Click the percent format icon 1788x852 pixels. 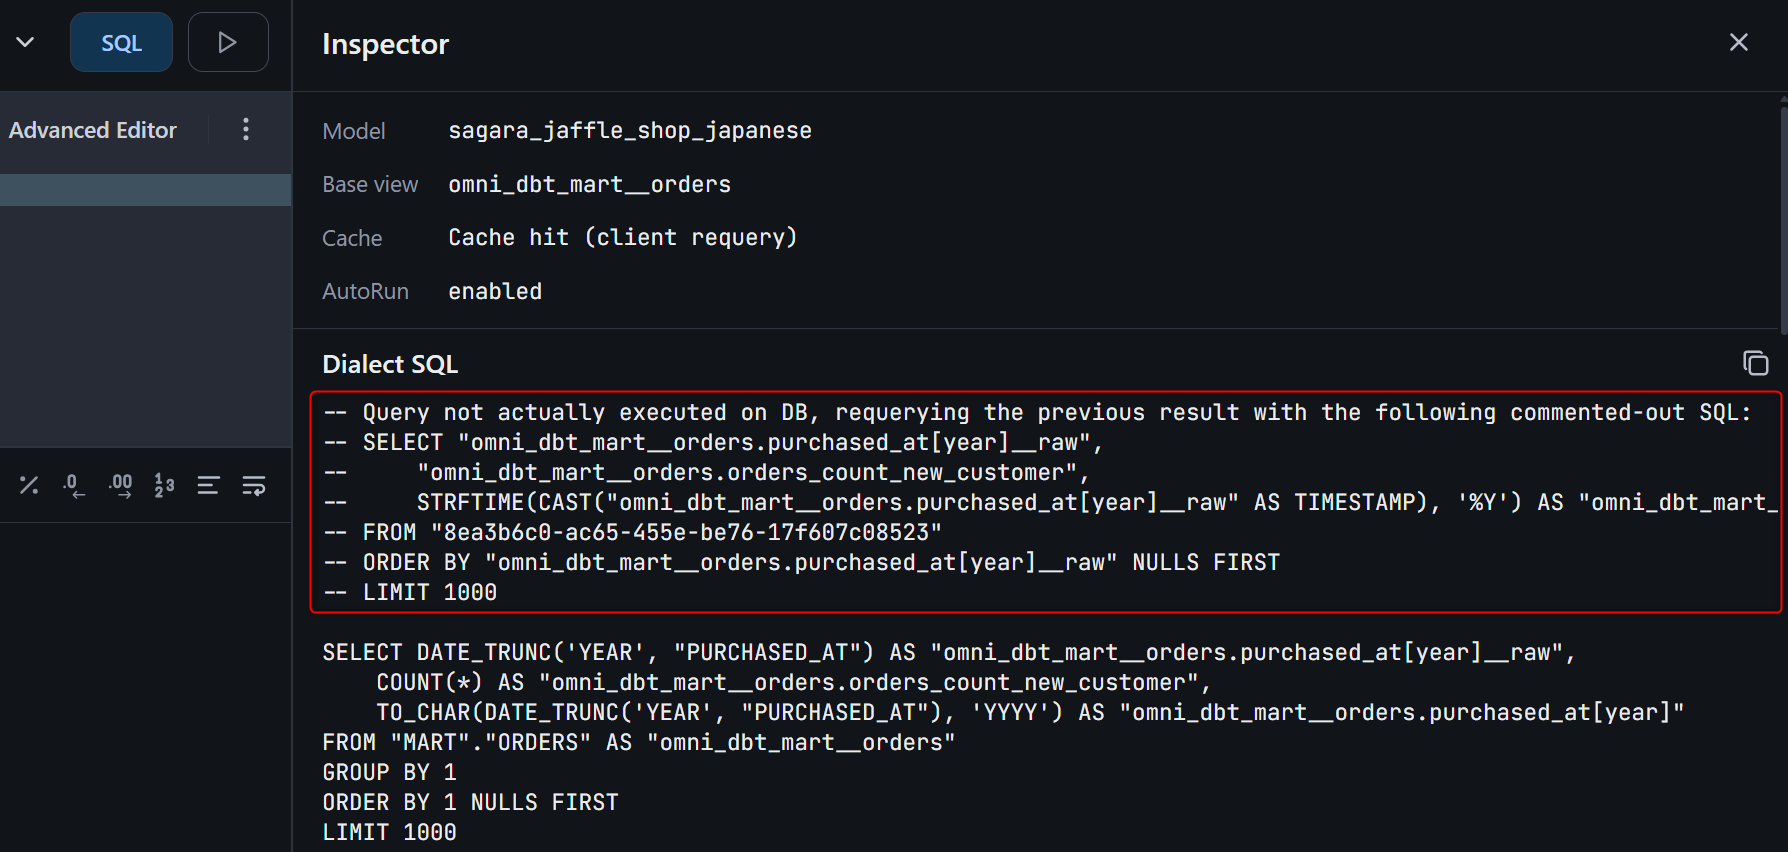(x=29, y=486)
